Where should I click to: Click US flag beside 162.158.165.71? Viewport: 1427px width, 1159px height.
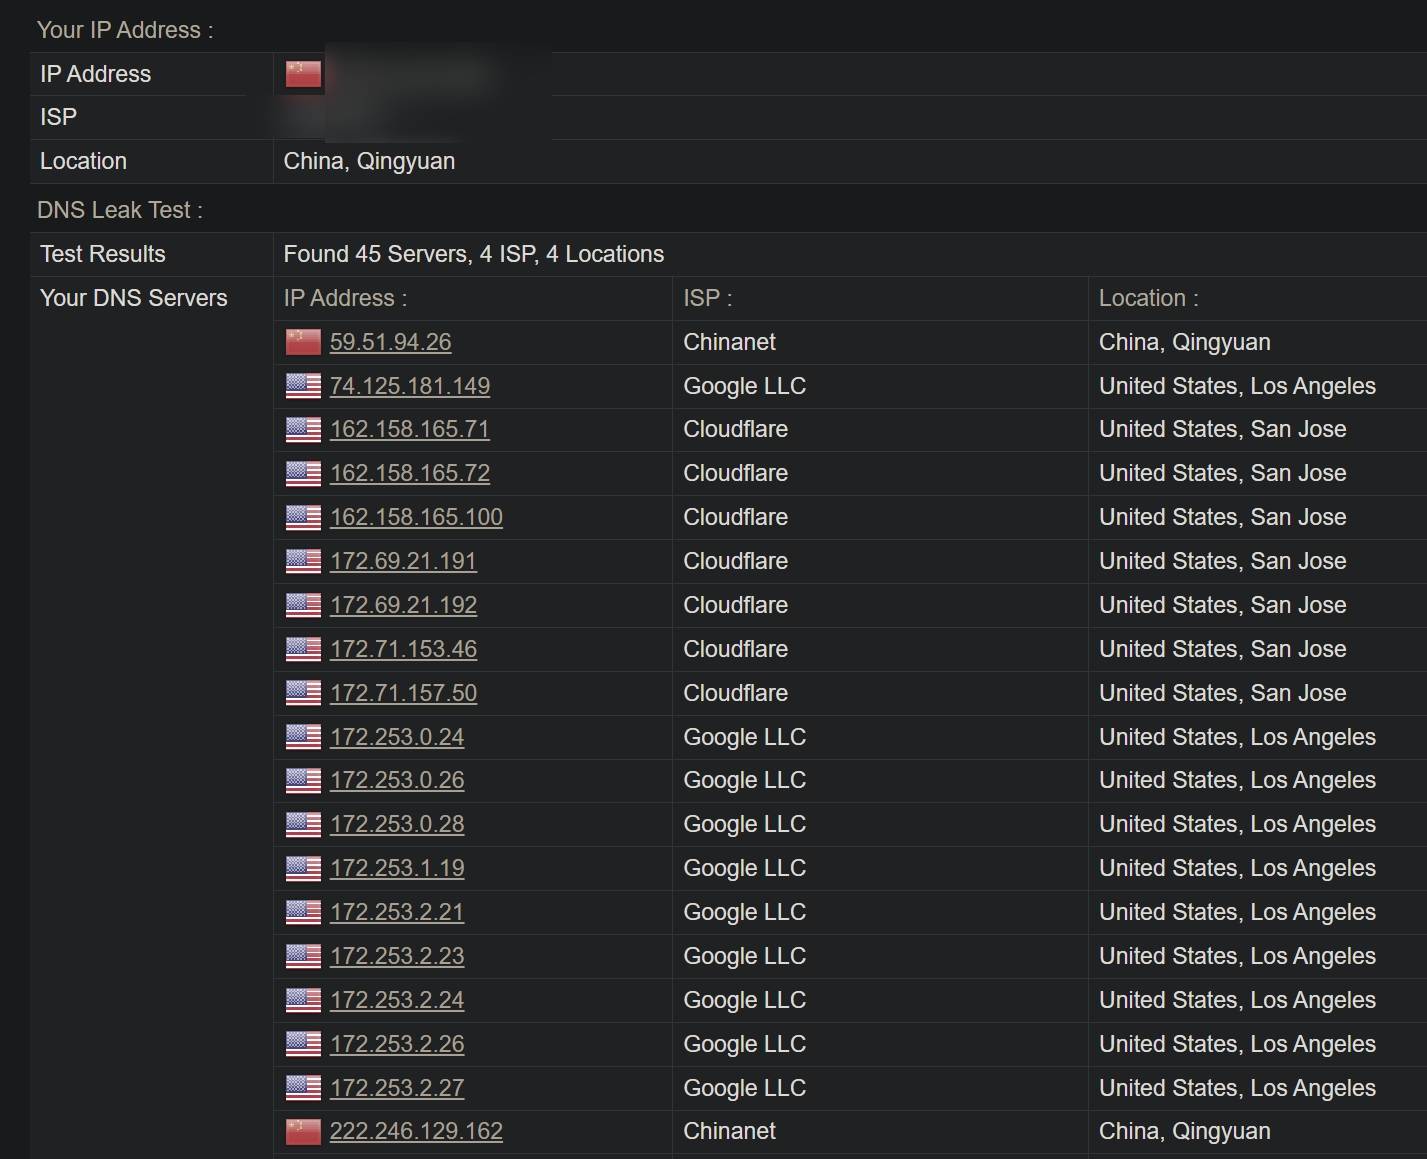pos(303,430)
